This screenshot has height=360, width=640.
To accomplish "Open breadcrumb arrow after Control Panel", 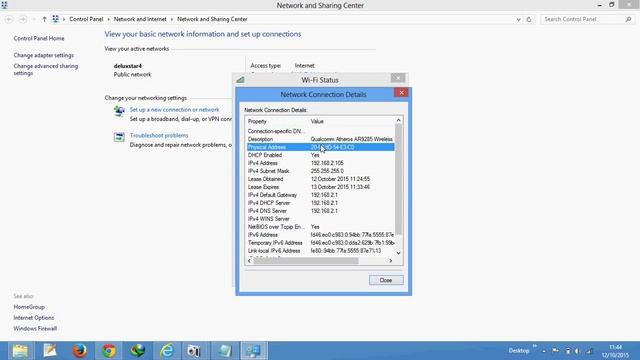I will [x=109, y=19].
